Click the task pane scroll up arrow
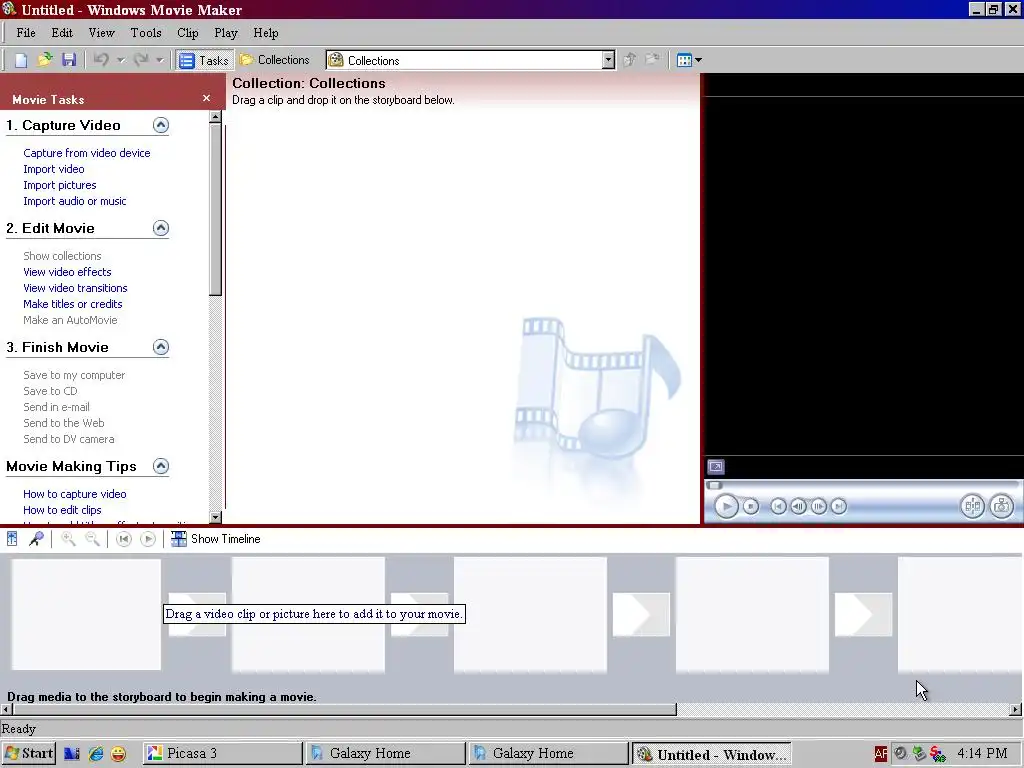Image resolution: width=1024 pixels, height=768 pixels. pos(216,117)
